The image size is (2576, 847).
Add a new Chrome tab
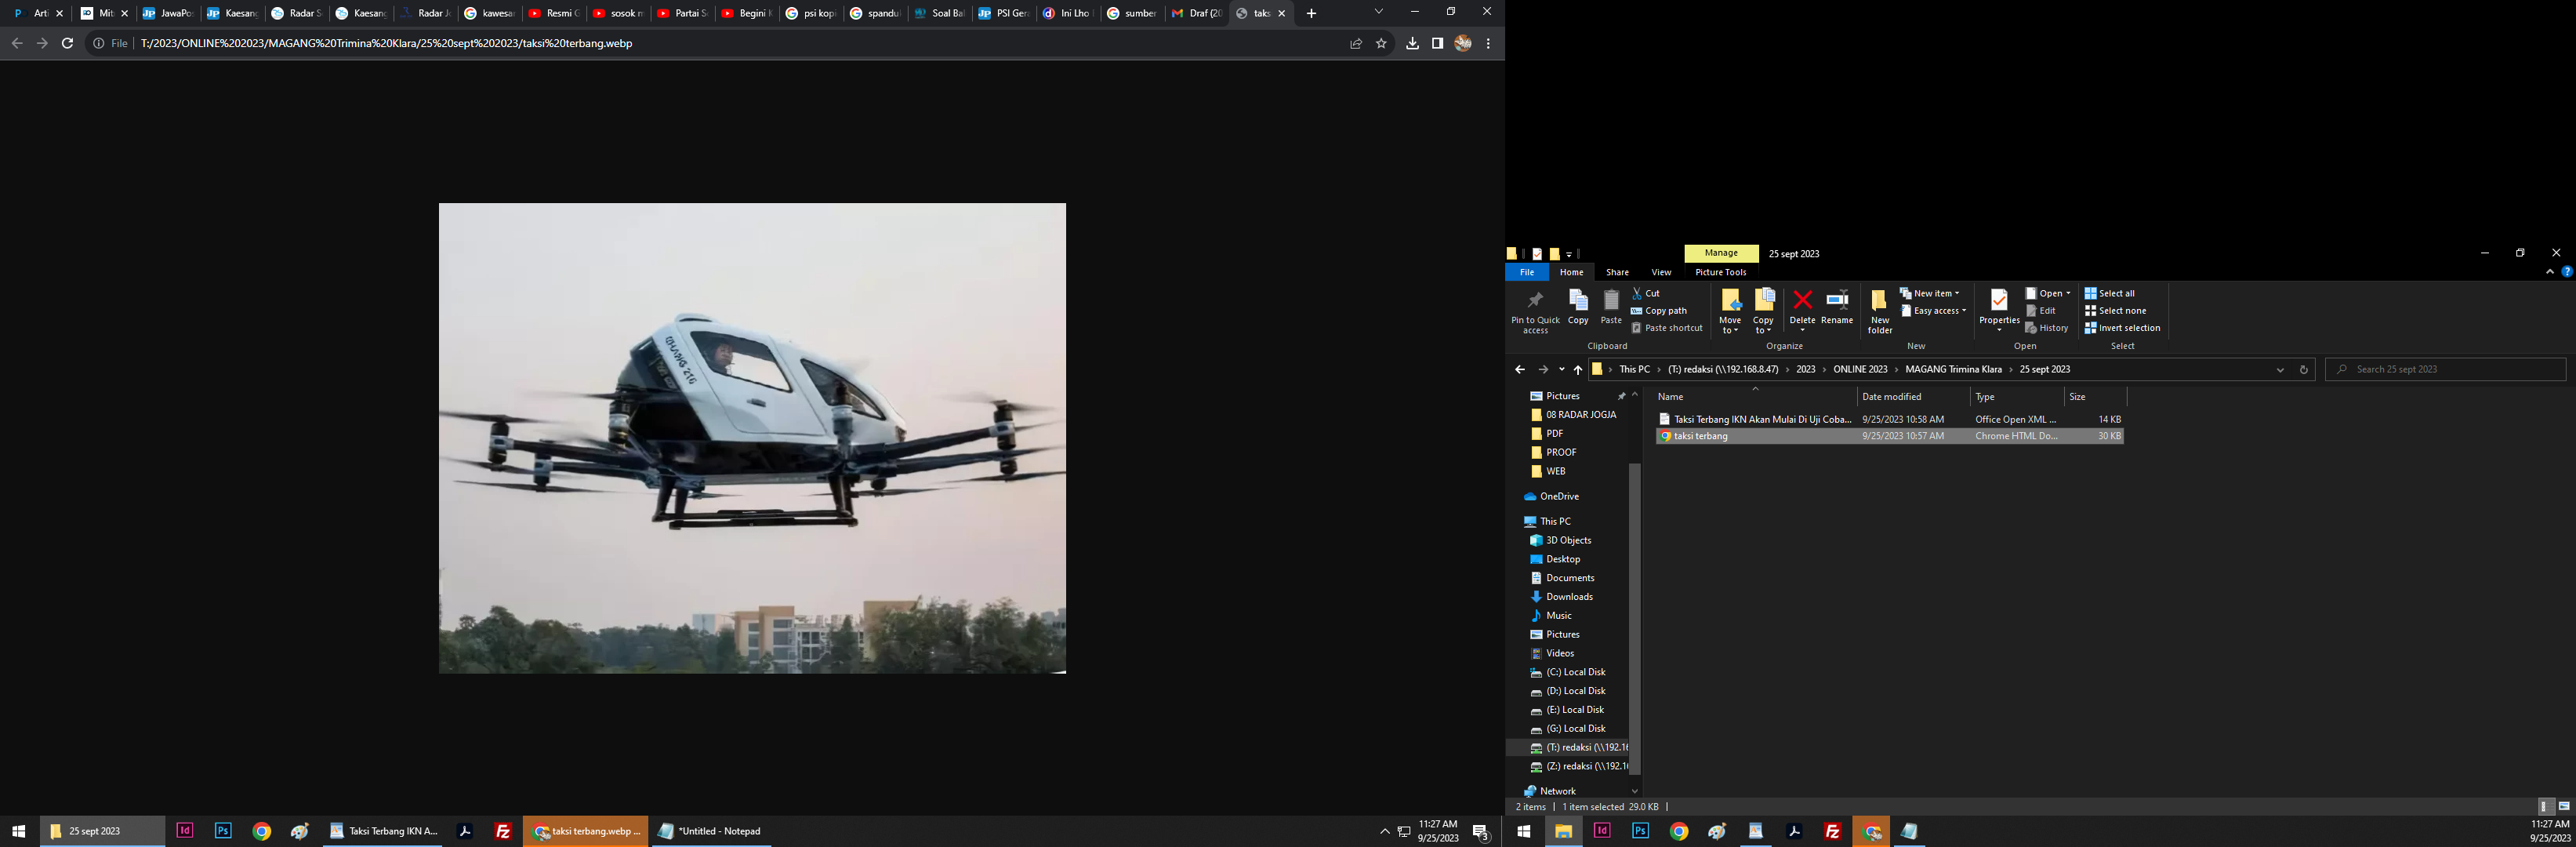(x=1311, y=13)
